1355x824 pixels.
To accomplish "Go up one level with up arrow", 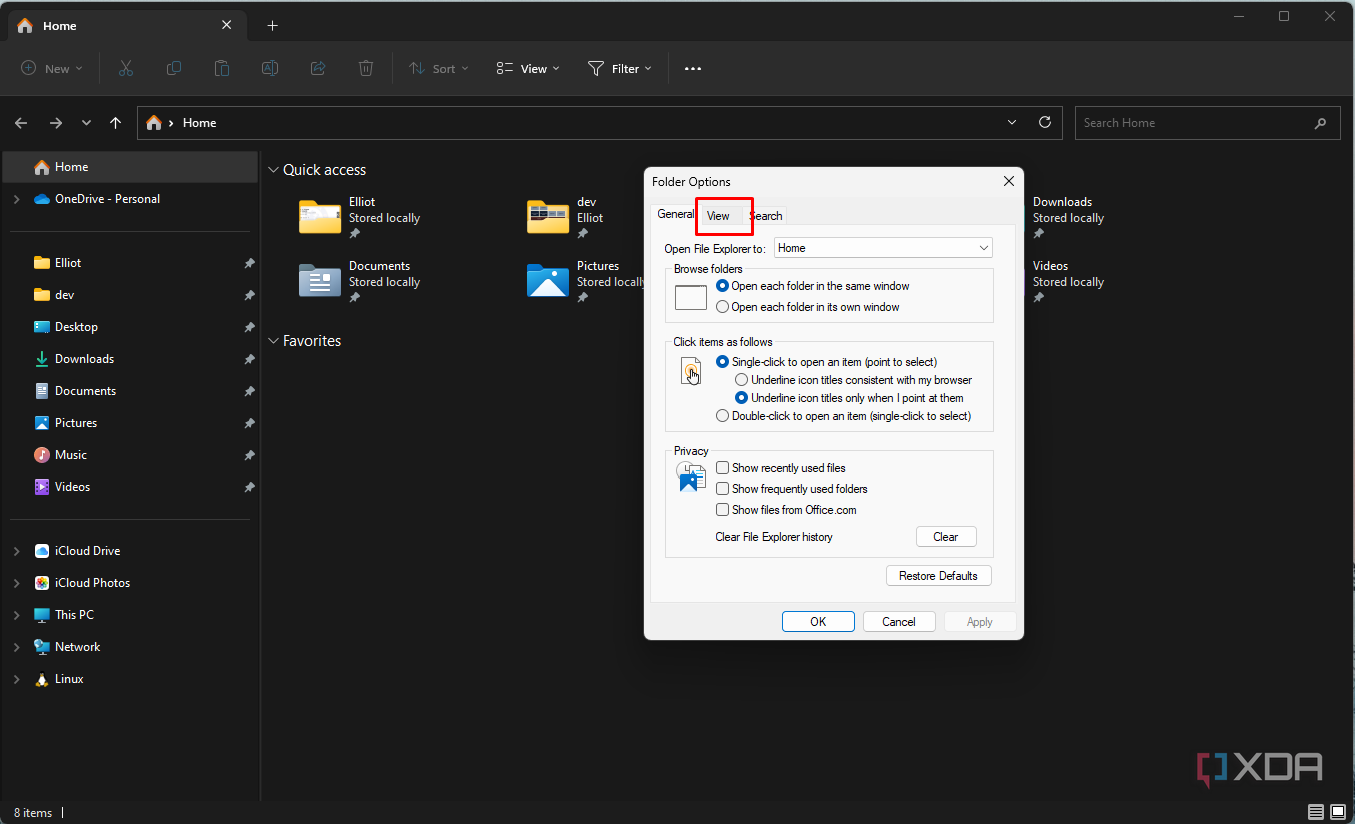I will (116, 123).
